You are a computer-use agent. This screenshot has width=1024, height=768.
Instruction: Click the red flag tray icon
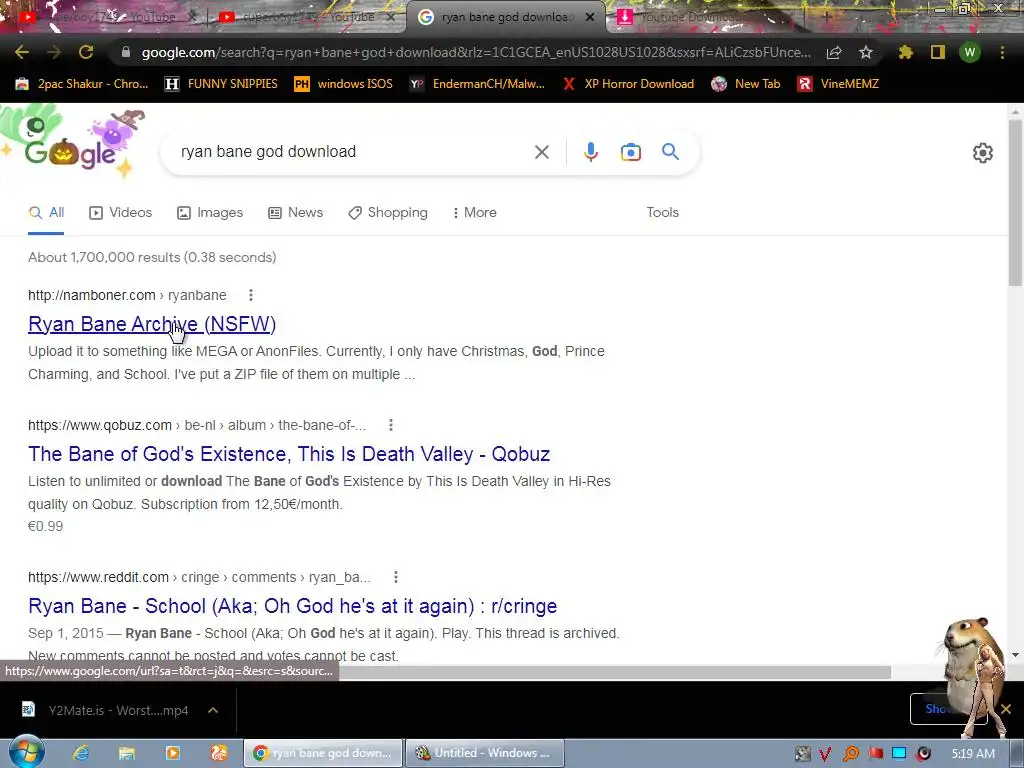click(x=876, y=754)
